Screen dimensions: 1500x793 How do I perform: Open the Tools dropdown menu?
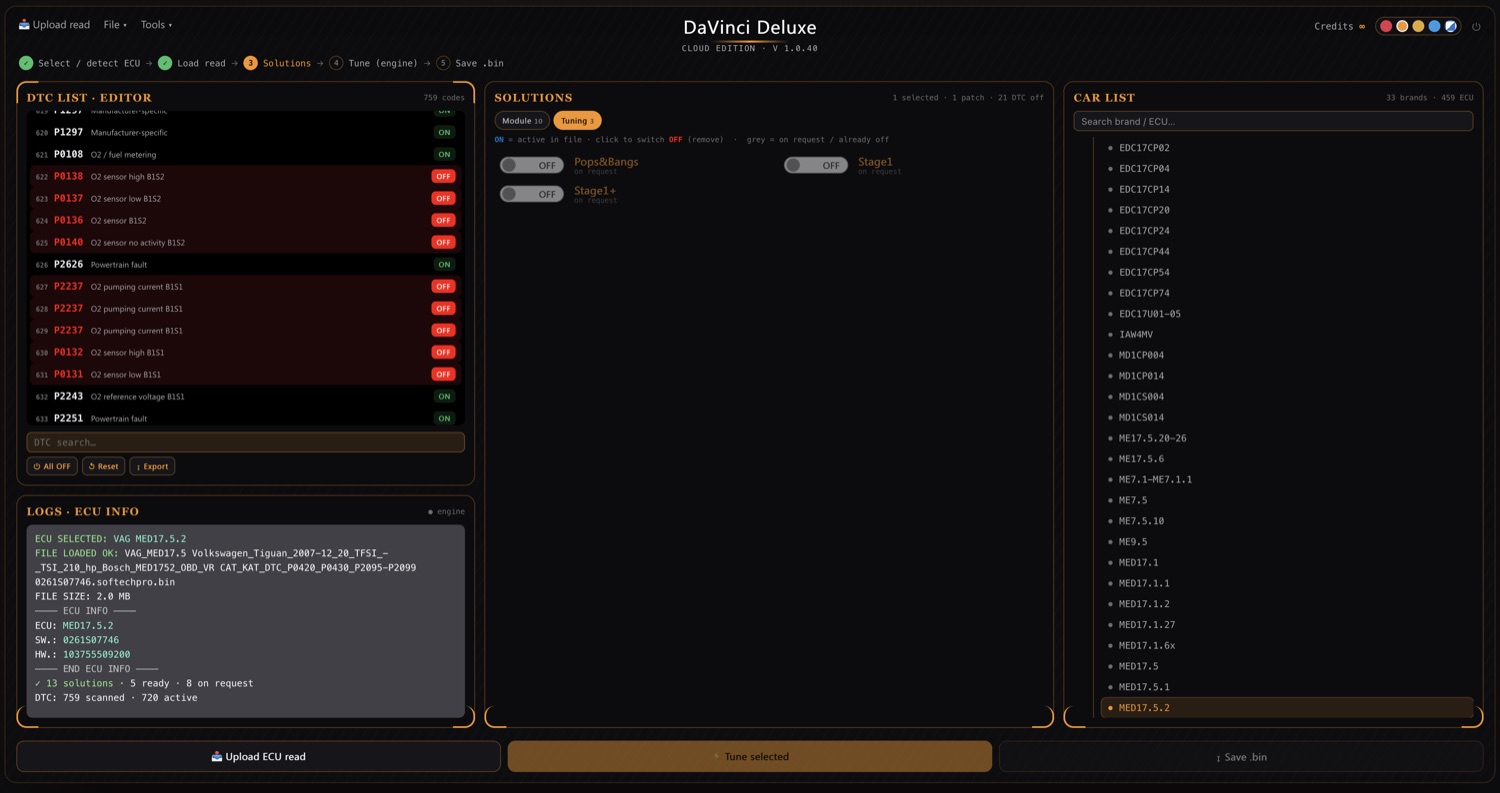(x=156, y=25)
